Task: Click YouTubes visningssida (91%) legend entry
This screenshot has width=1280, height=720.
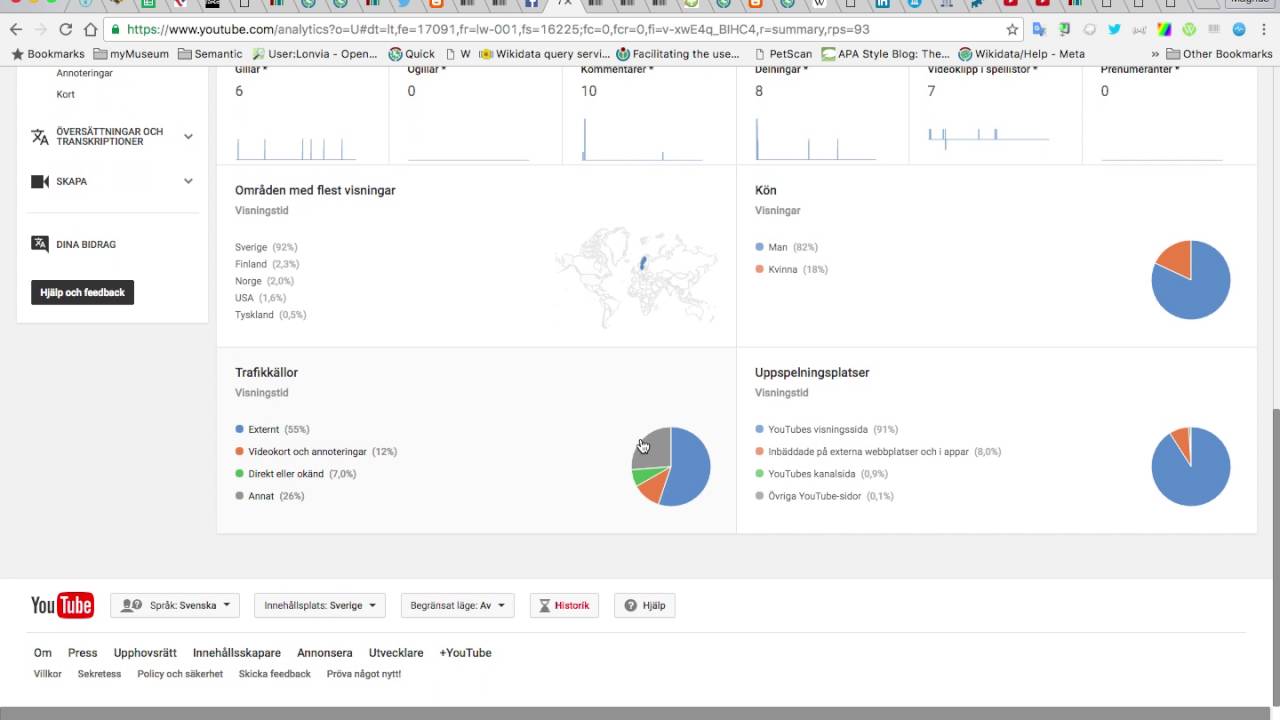Action: (826, 429)
